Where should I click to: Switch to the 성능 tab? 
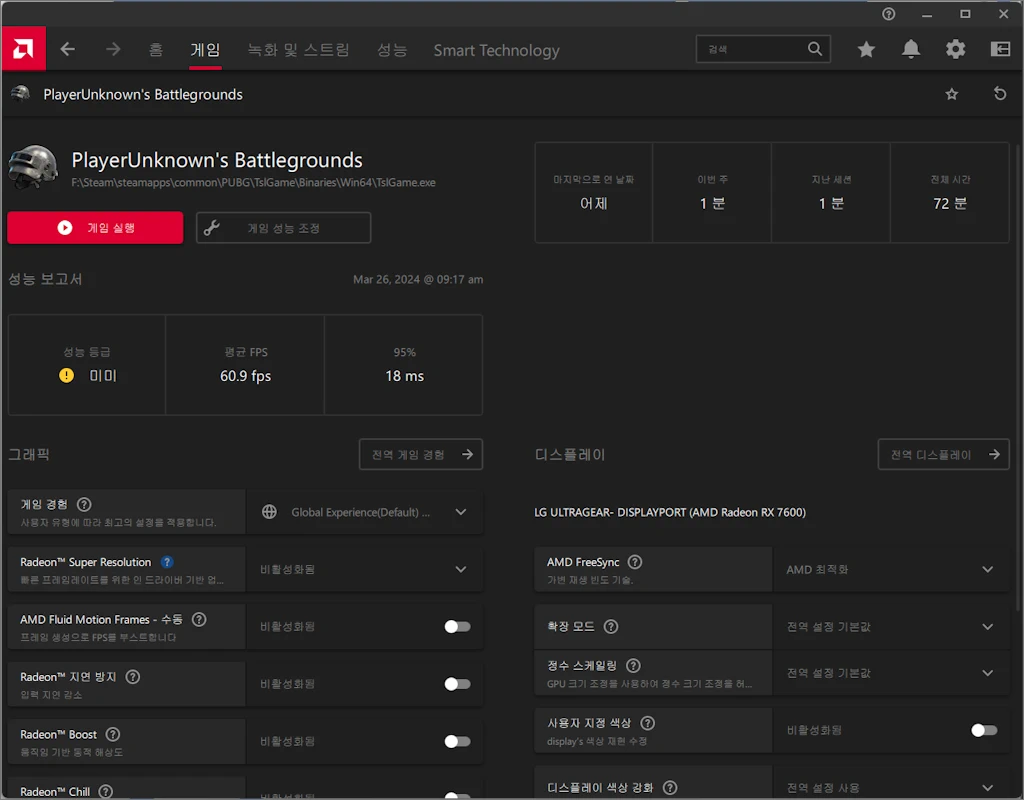[392, 50]
